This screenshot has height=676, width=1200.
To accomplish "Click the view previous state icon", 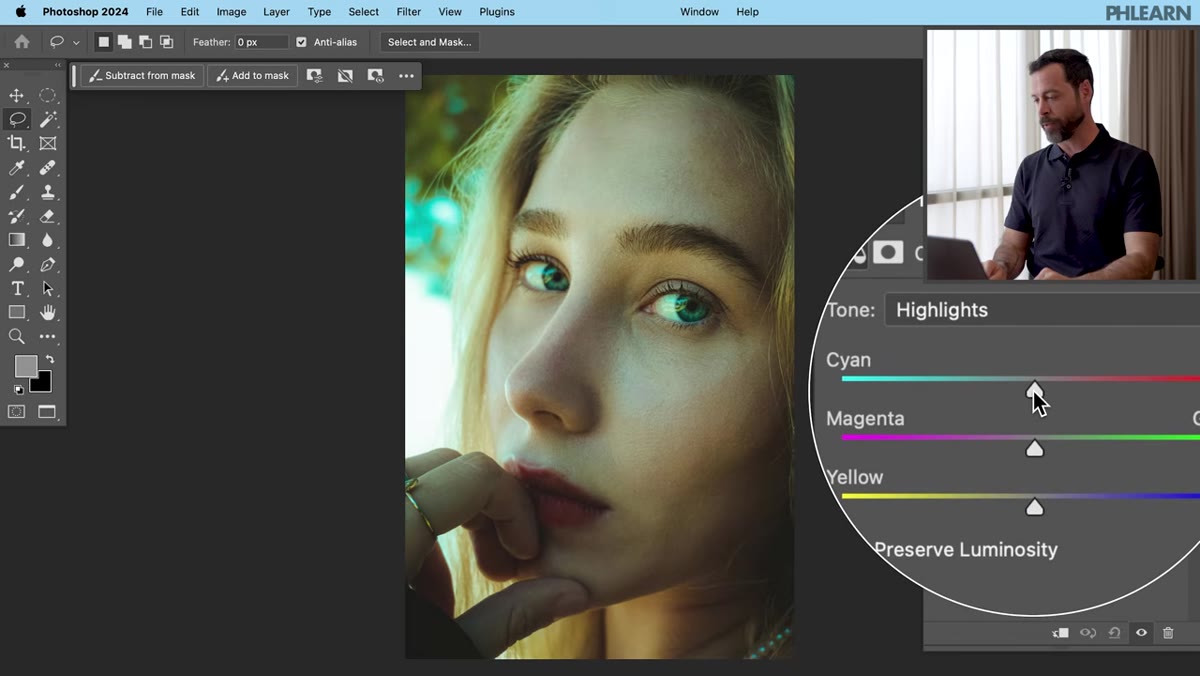I will (x=1088, y=633).
